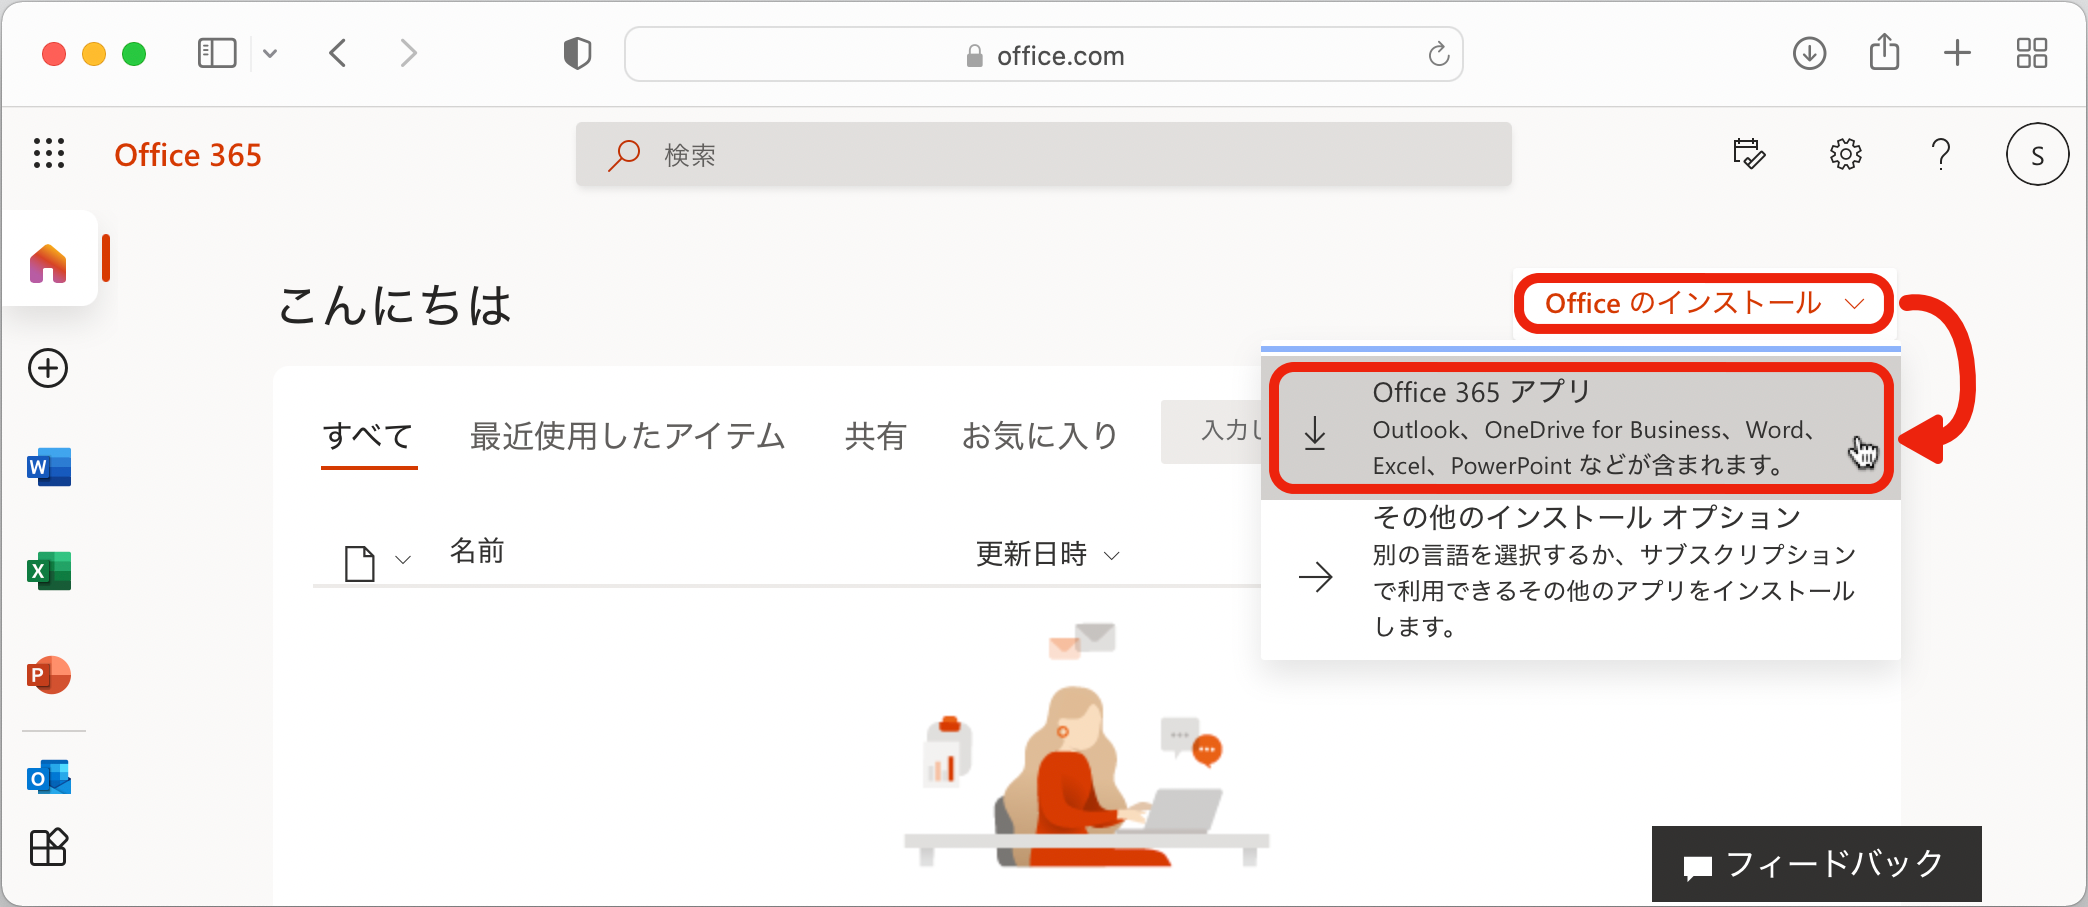Select the 共有 tab
The width and height of the screenshot is (2088, 907).
875,436
